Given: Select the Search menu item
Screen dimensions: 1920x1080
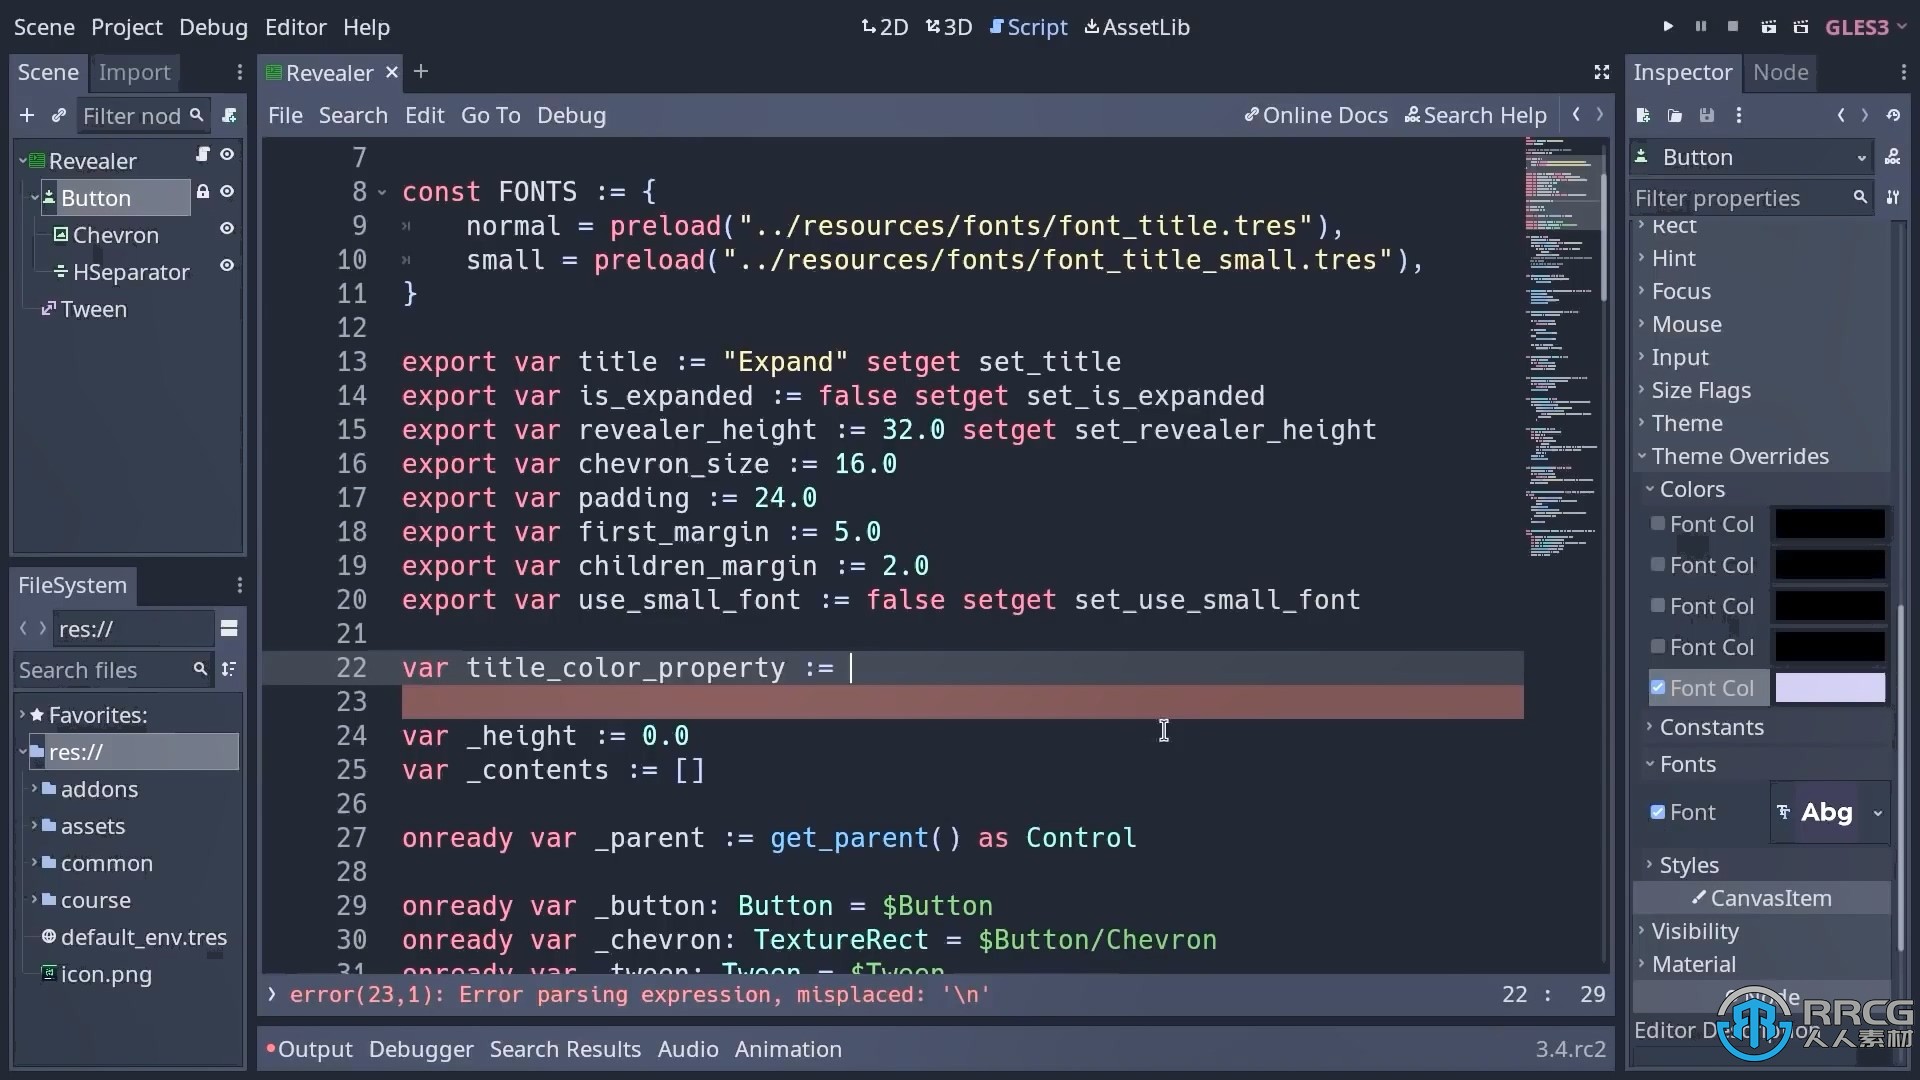Looking at the screenshot, I should pyautogui.click(x=353, y=115).
